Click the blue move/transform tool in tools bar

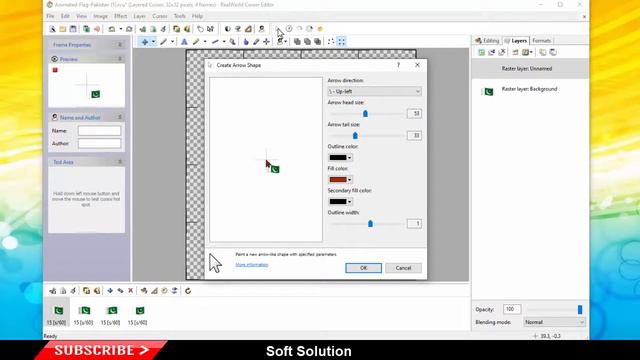[144, 42]
